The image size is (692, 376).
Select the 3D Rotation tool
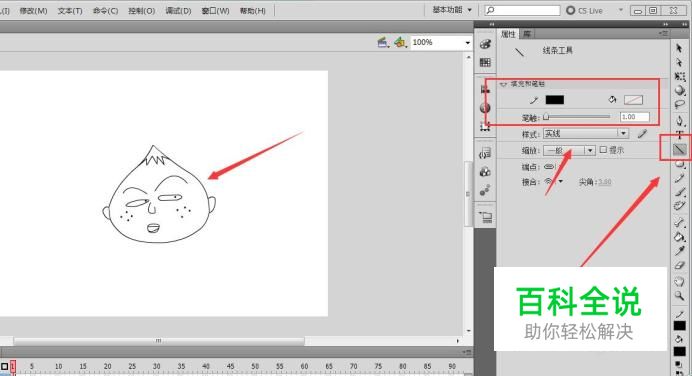680,90
